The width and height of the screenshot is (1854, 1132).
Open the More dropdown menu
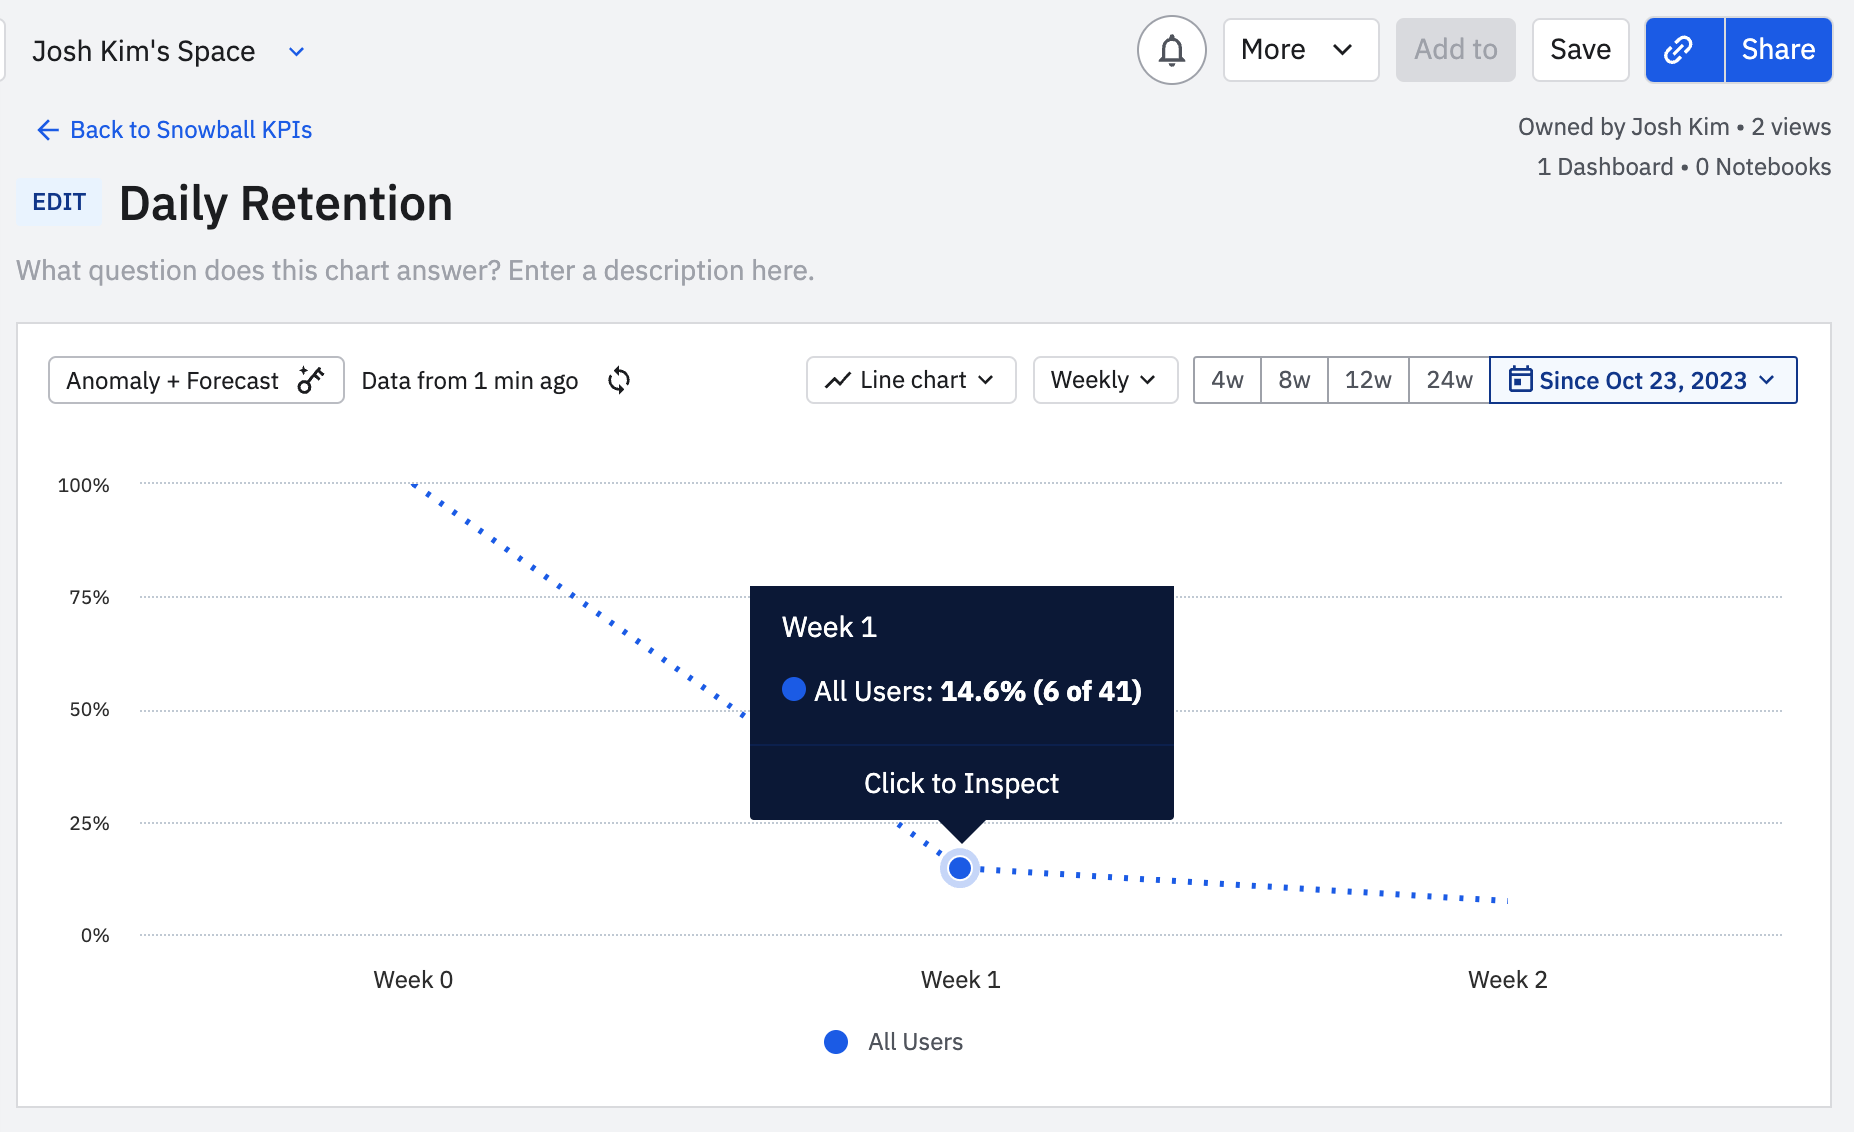coord(1300,50)
